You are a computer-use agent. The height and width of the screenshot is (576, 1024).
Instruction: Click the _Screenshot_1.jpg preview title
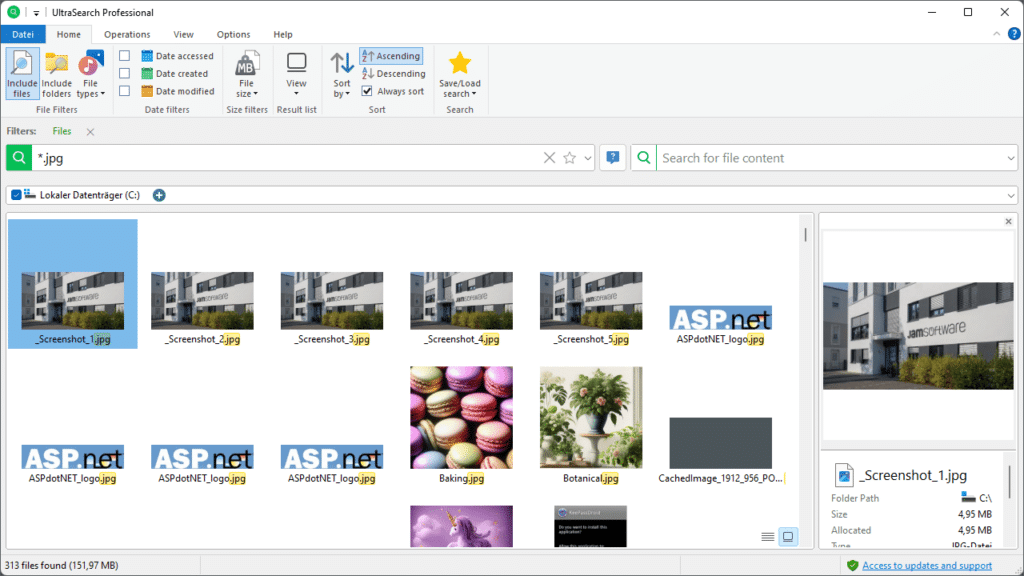912,475
